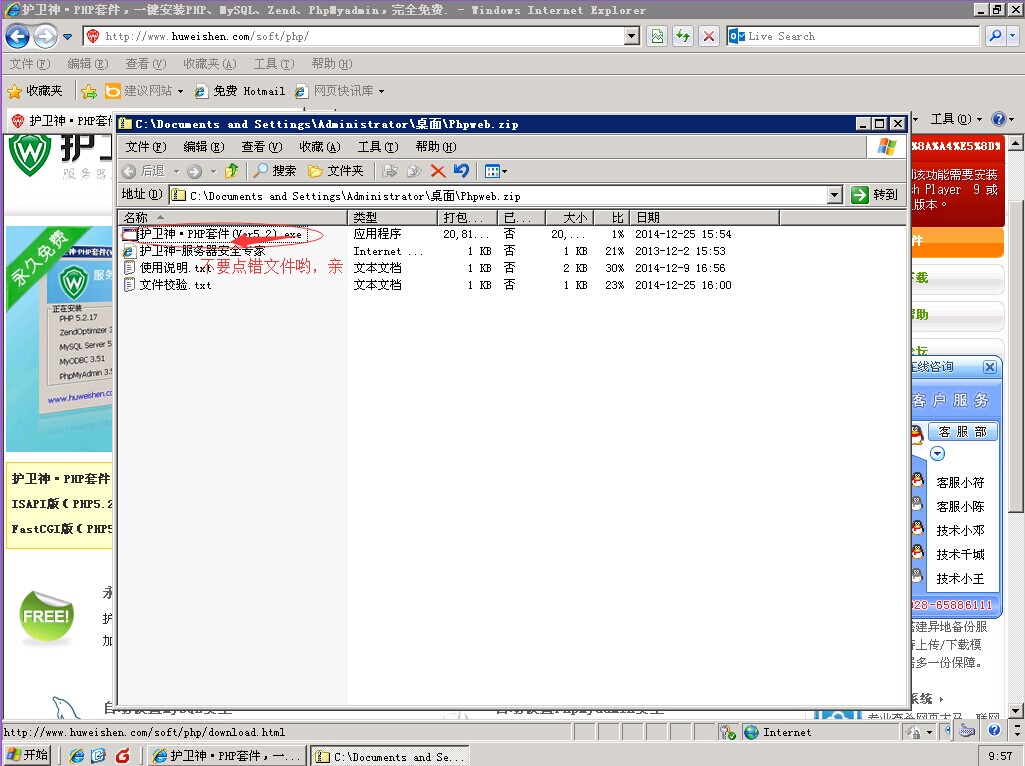
Task: Click the add to favorites bar icon
Action: pyautogui.click(x=89, y=92)
